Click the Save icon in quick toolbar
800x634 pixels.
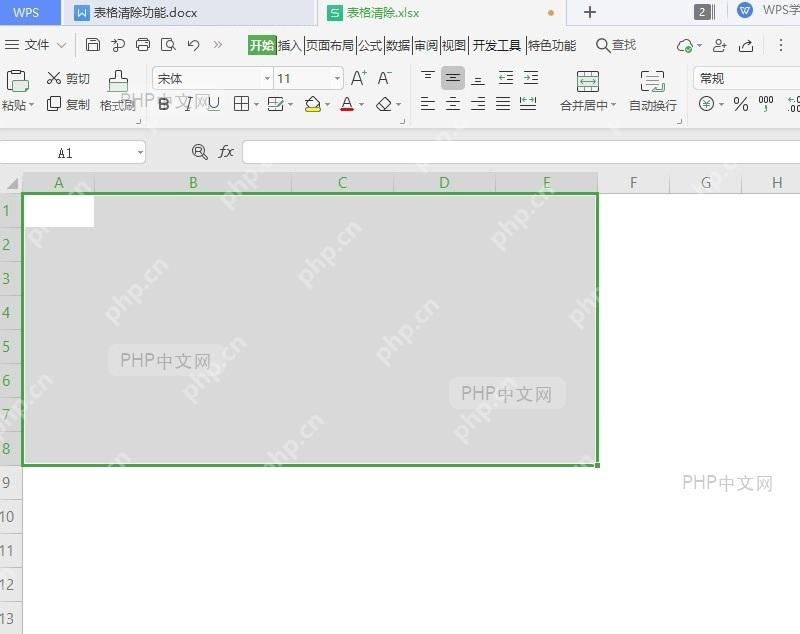tap(92, 45)
